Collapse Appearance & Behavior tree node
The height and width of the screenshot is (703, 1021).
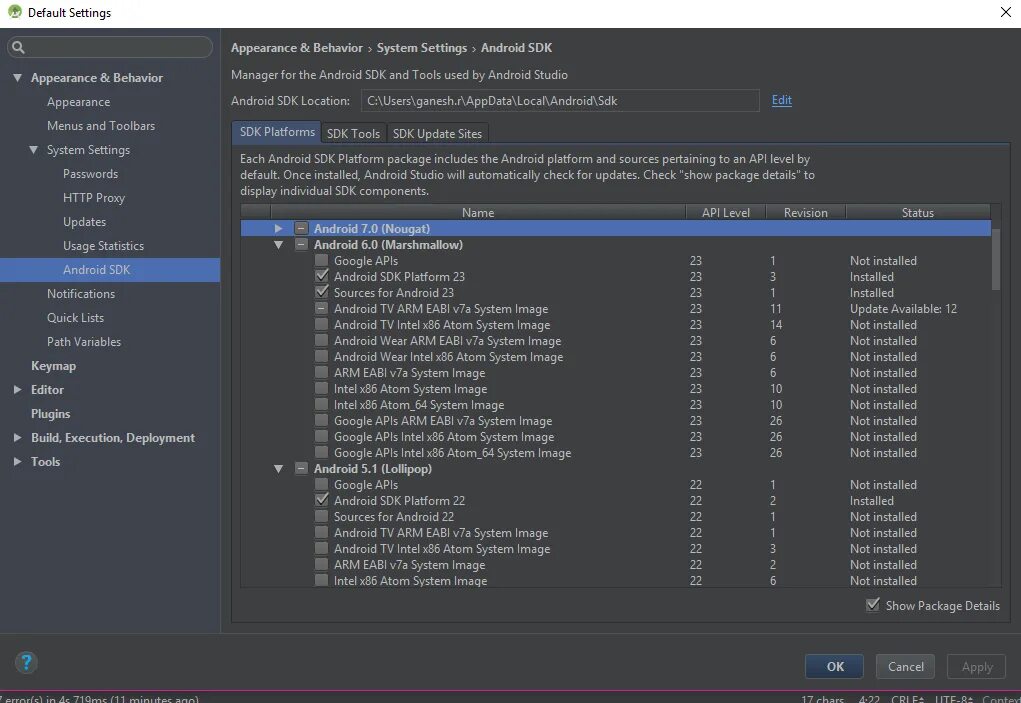coord(18,77)
